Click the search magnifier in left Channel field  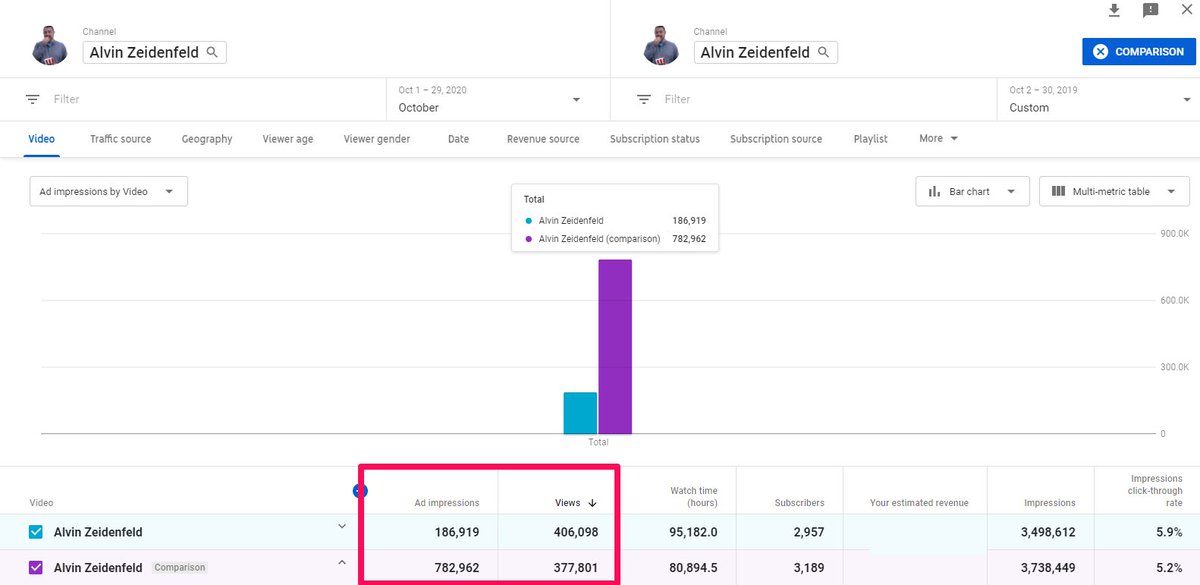click(213, 51)
